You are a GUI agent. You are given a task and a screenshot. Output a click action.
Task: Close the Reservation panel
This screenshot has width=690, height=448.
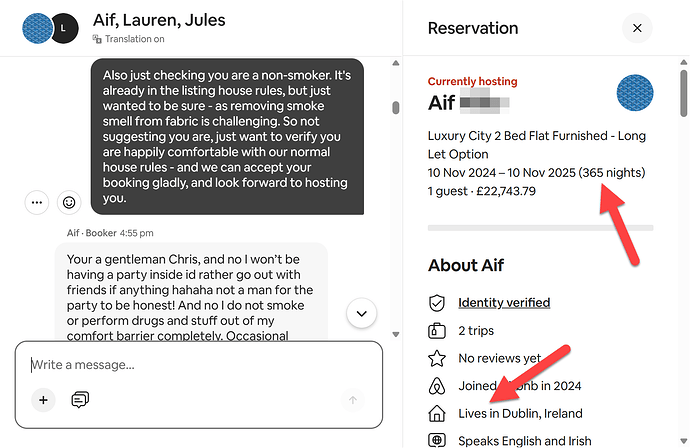click(637, 28)
